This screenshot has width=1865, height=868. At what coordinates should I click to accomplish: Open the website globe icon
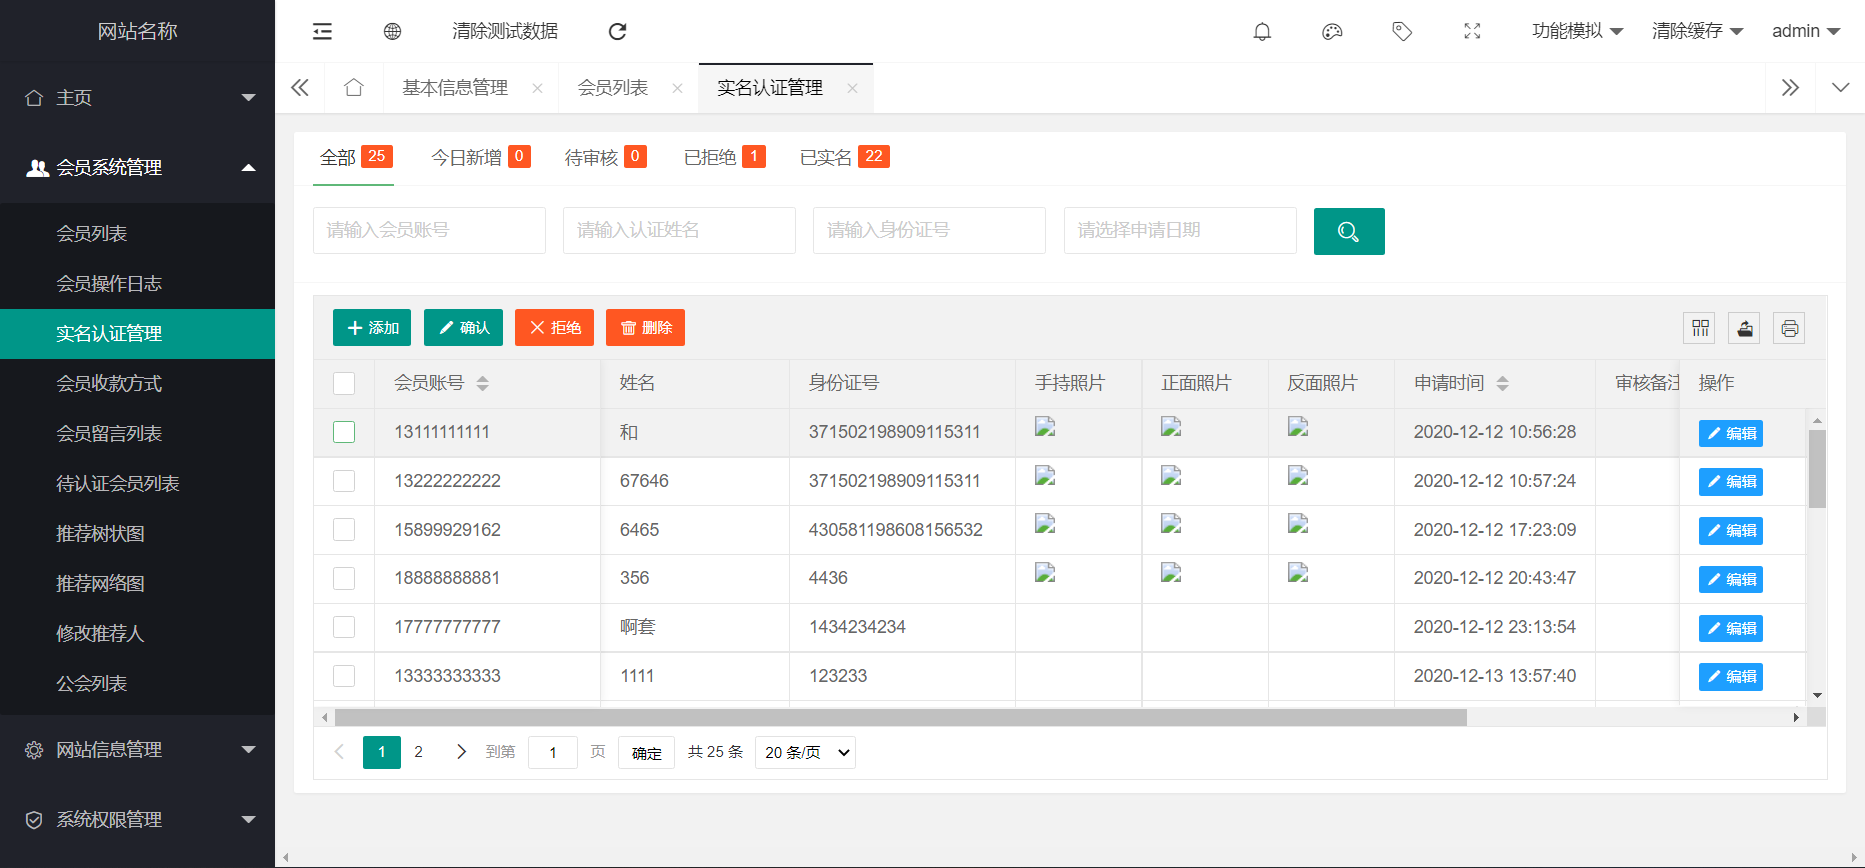pos(392,31)
